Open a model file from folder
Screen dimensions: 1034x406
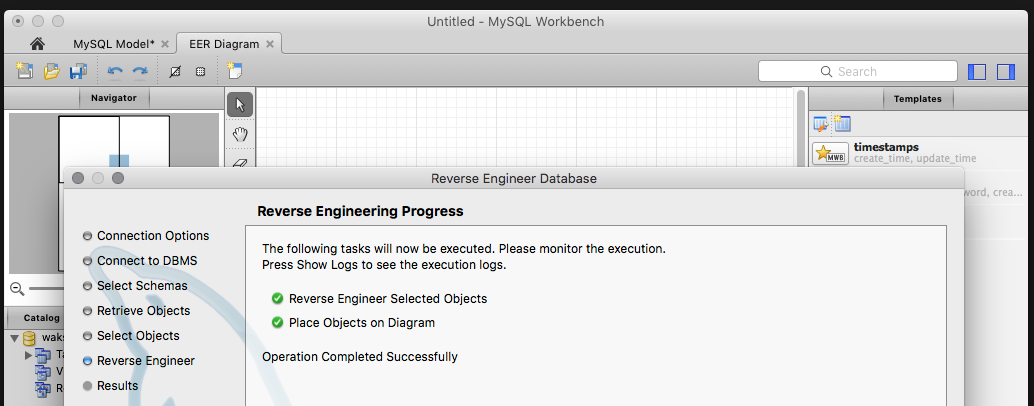pyautogui.click(x=51, y=71)
